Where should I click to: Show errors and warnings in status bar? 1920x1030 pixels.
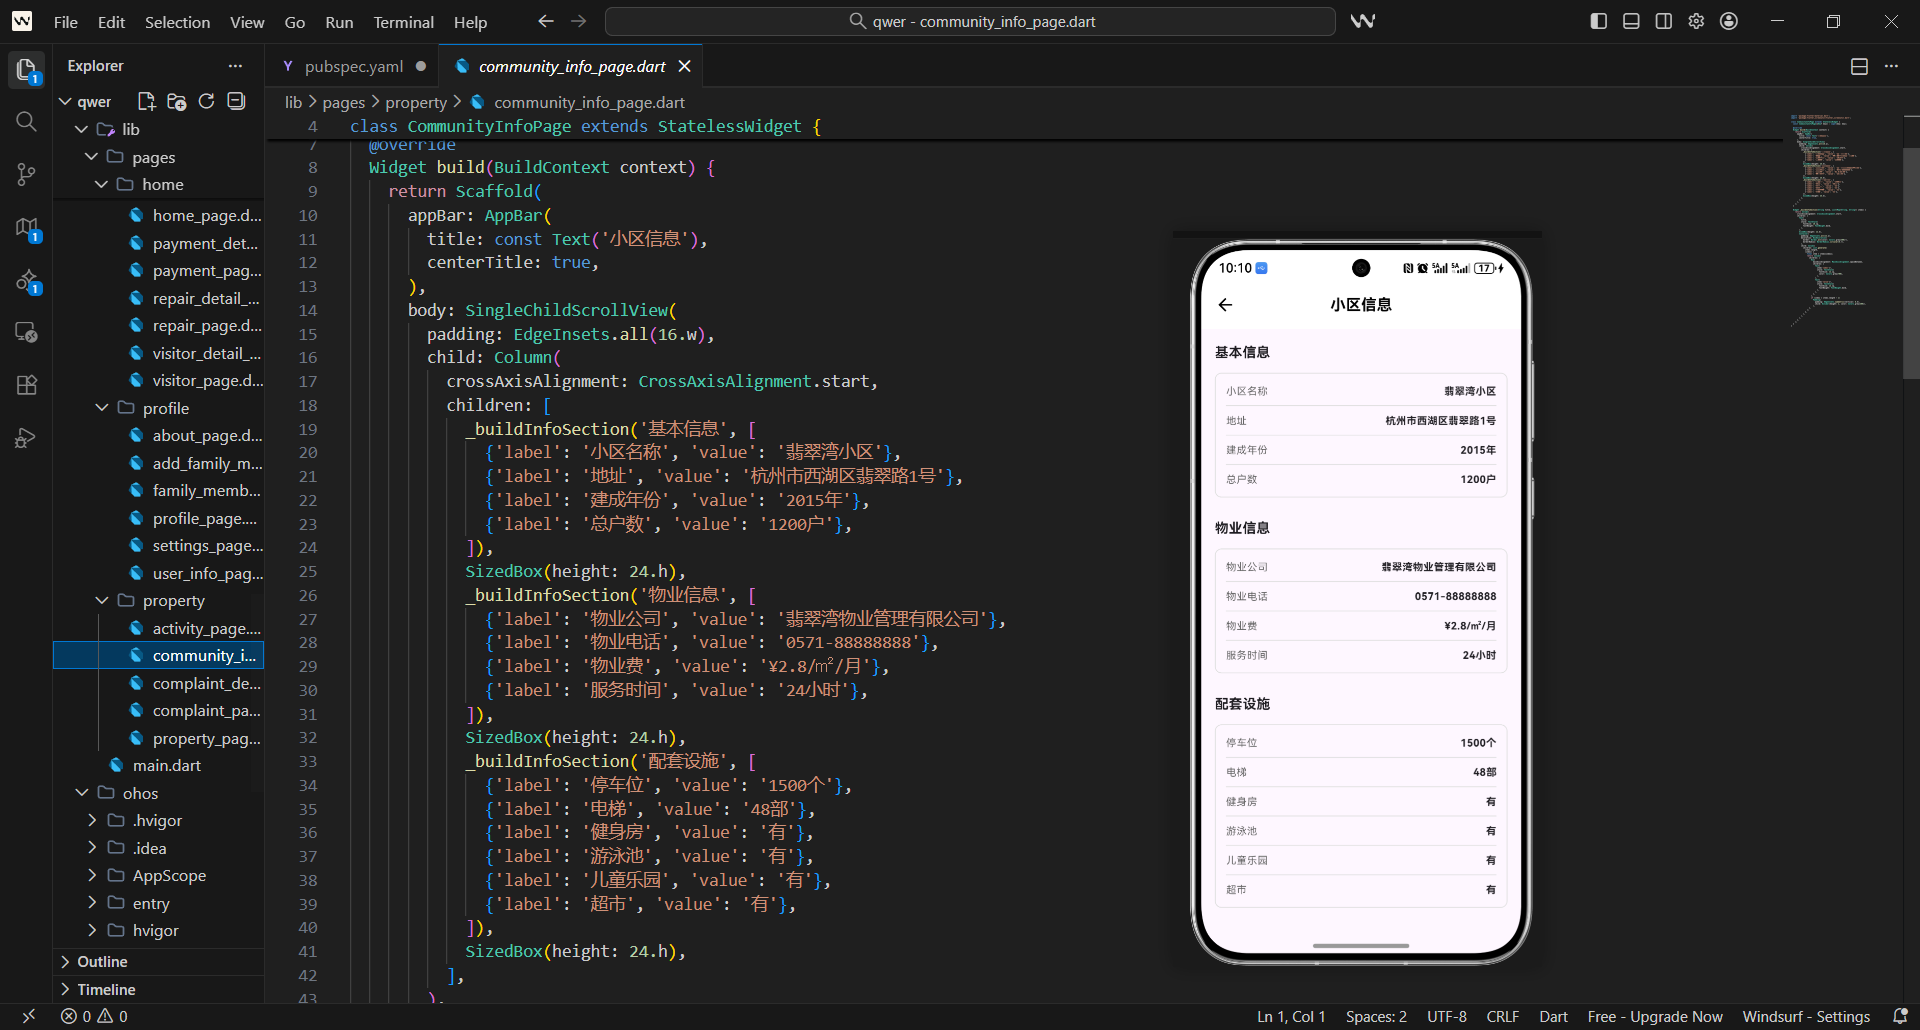(95, 1016)
